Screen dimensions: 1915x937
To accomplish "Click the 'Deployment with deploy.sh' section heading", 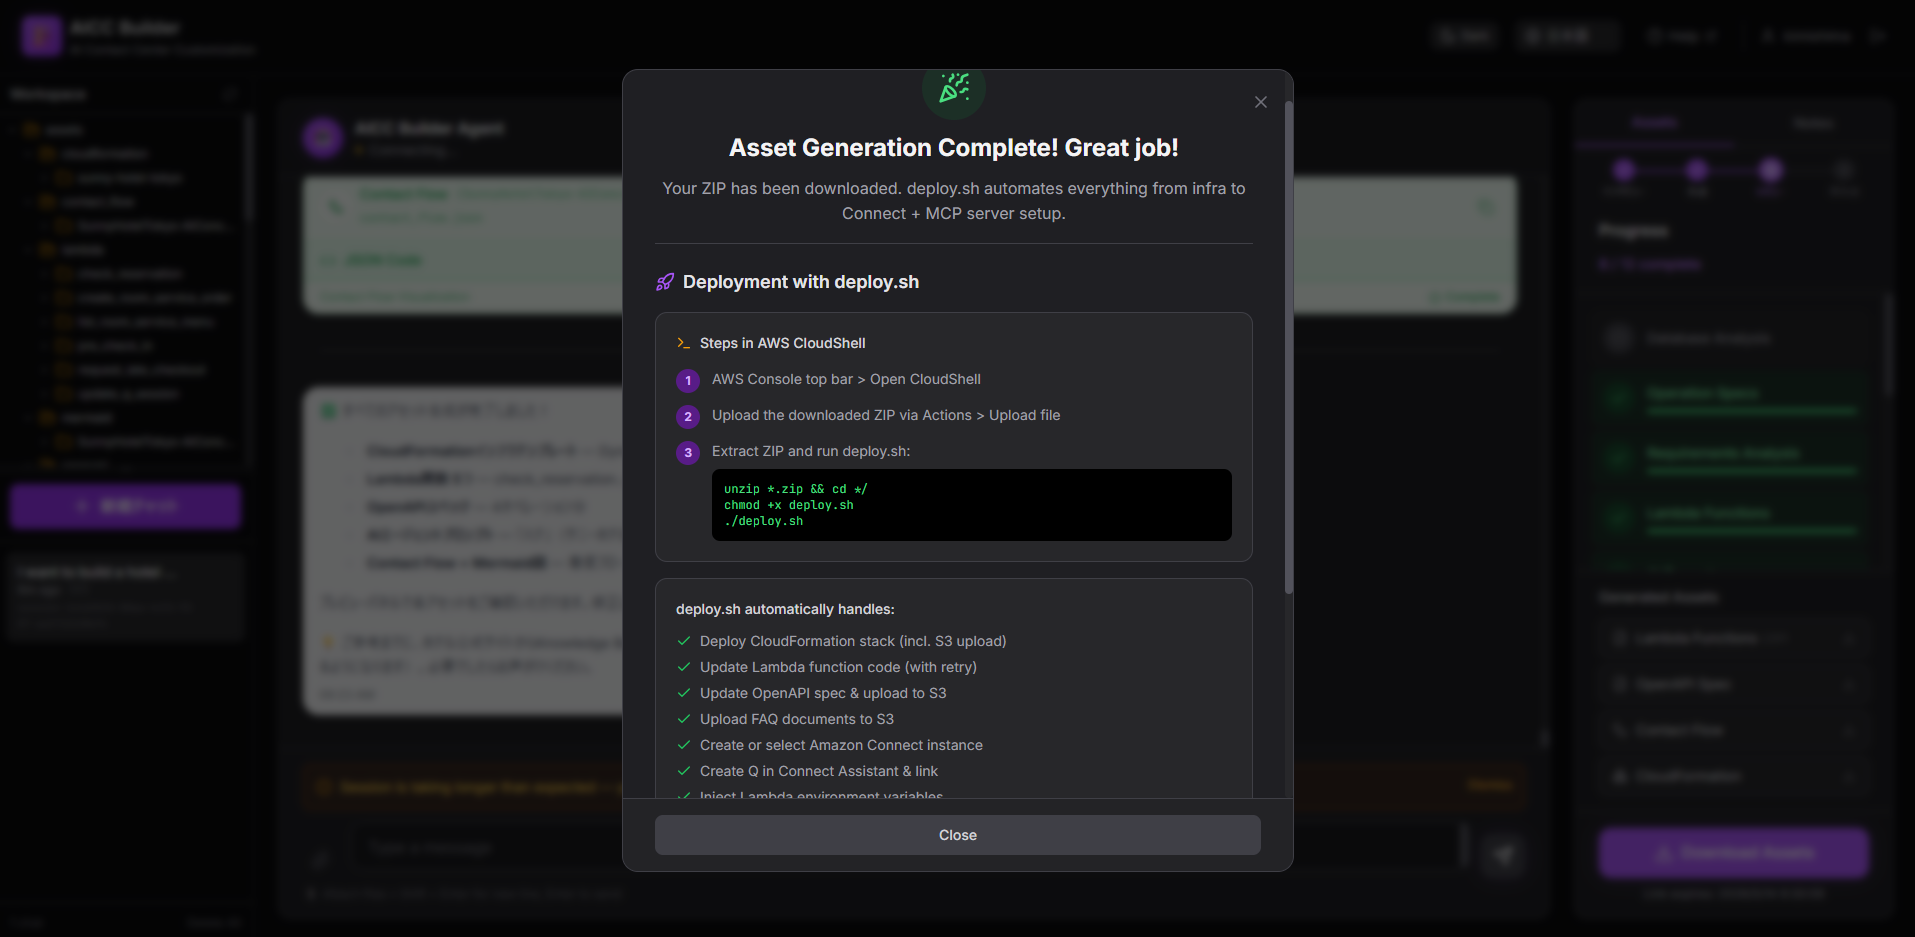I will click(x=801, y=282).
